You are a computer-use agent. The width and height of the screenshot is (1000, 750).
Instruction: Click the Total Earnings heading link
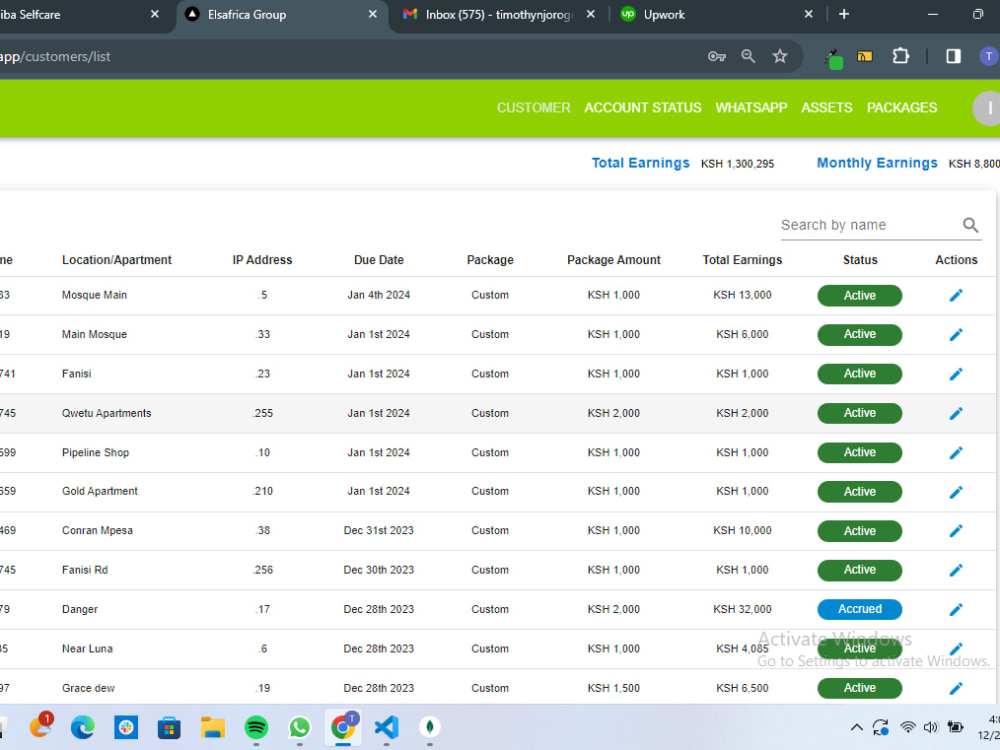(640, 163)
